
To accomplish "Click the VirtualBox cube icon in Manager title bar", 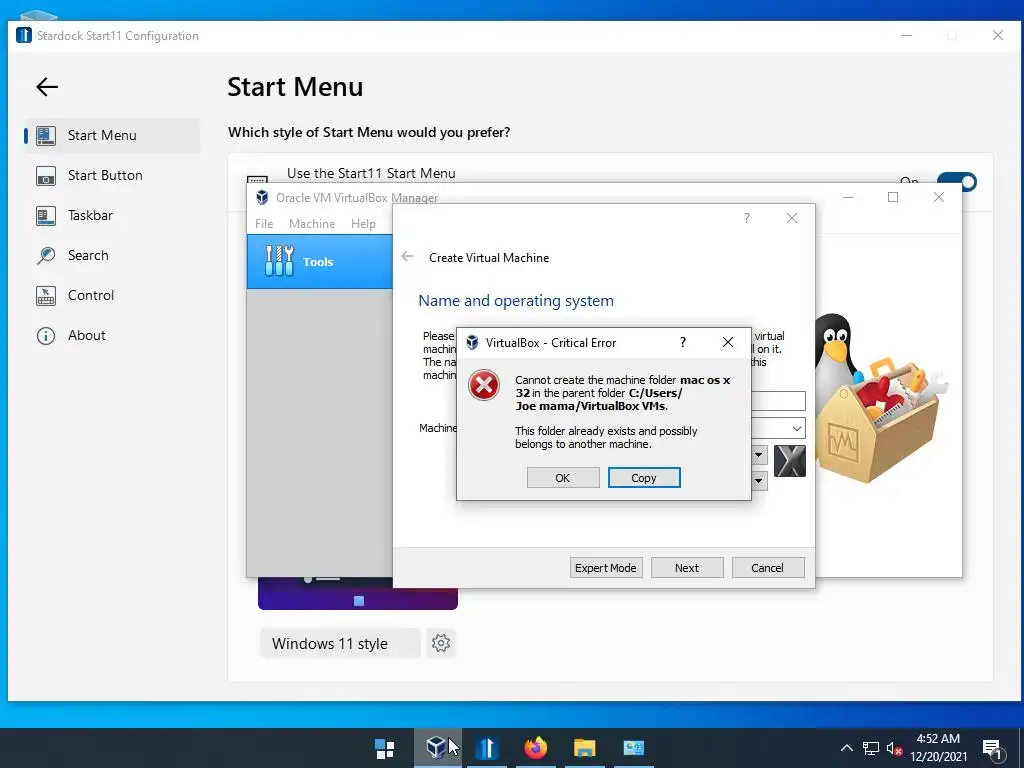I will coord(262,197).
